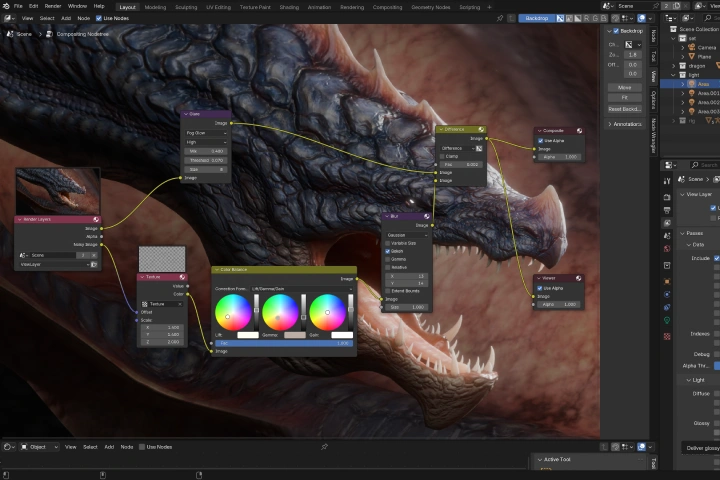This screenshot has width=720, height=480.
Task: Enable Variable Size on Blur node
Action: [x=388, y=243]
